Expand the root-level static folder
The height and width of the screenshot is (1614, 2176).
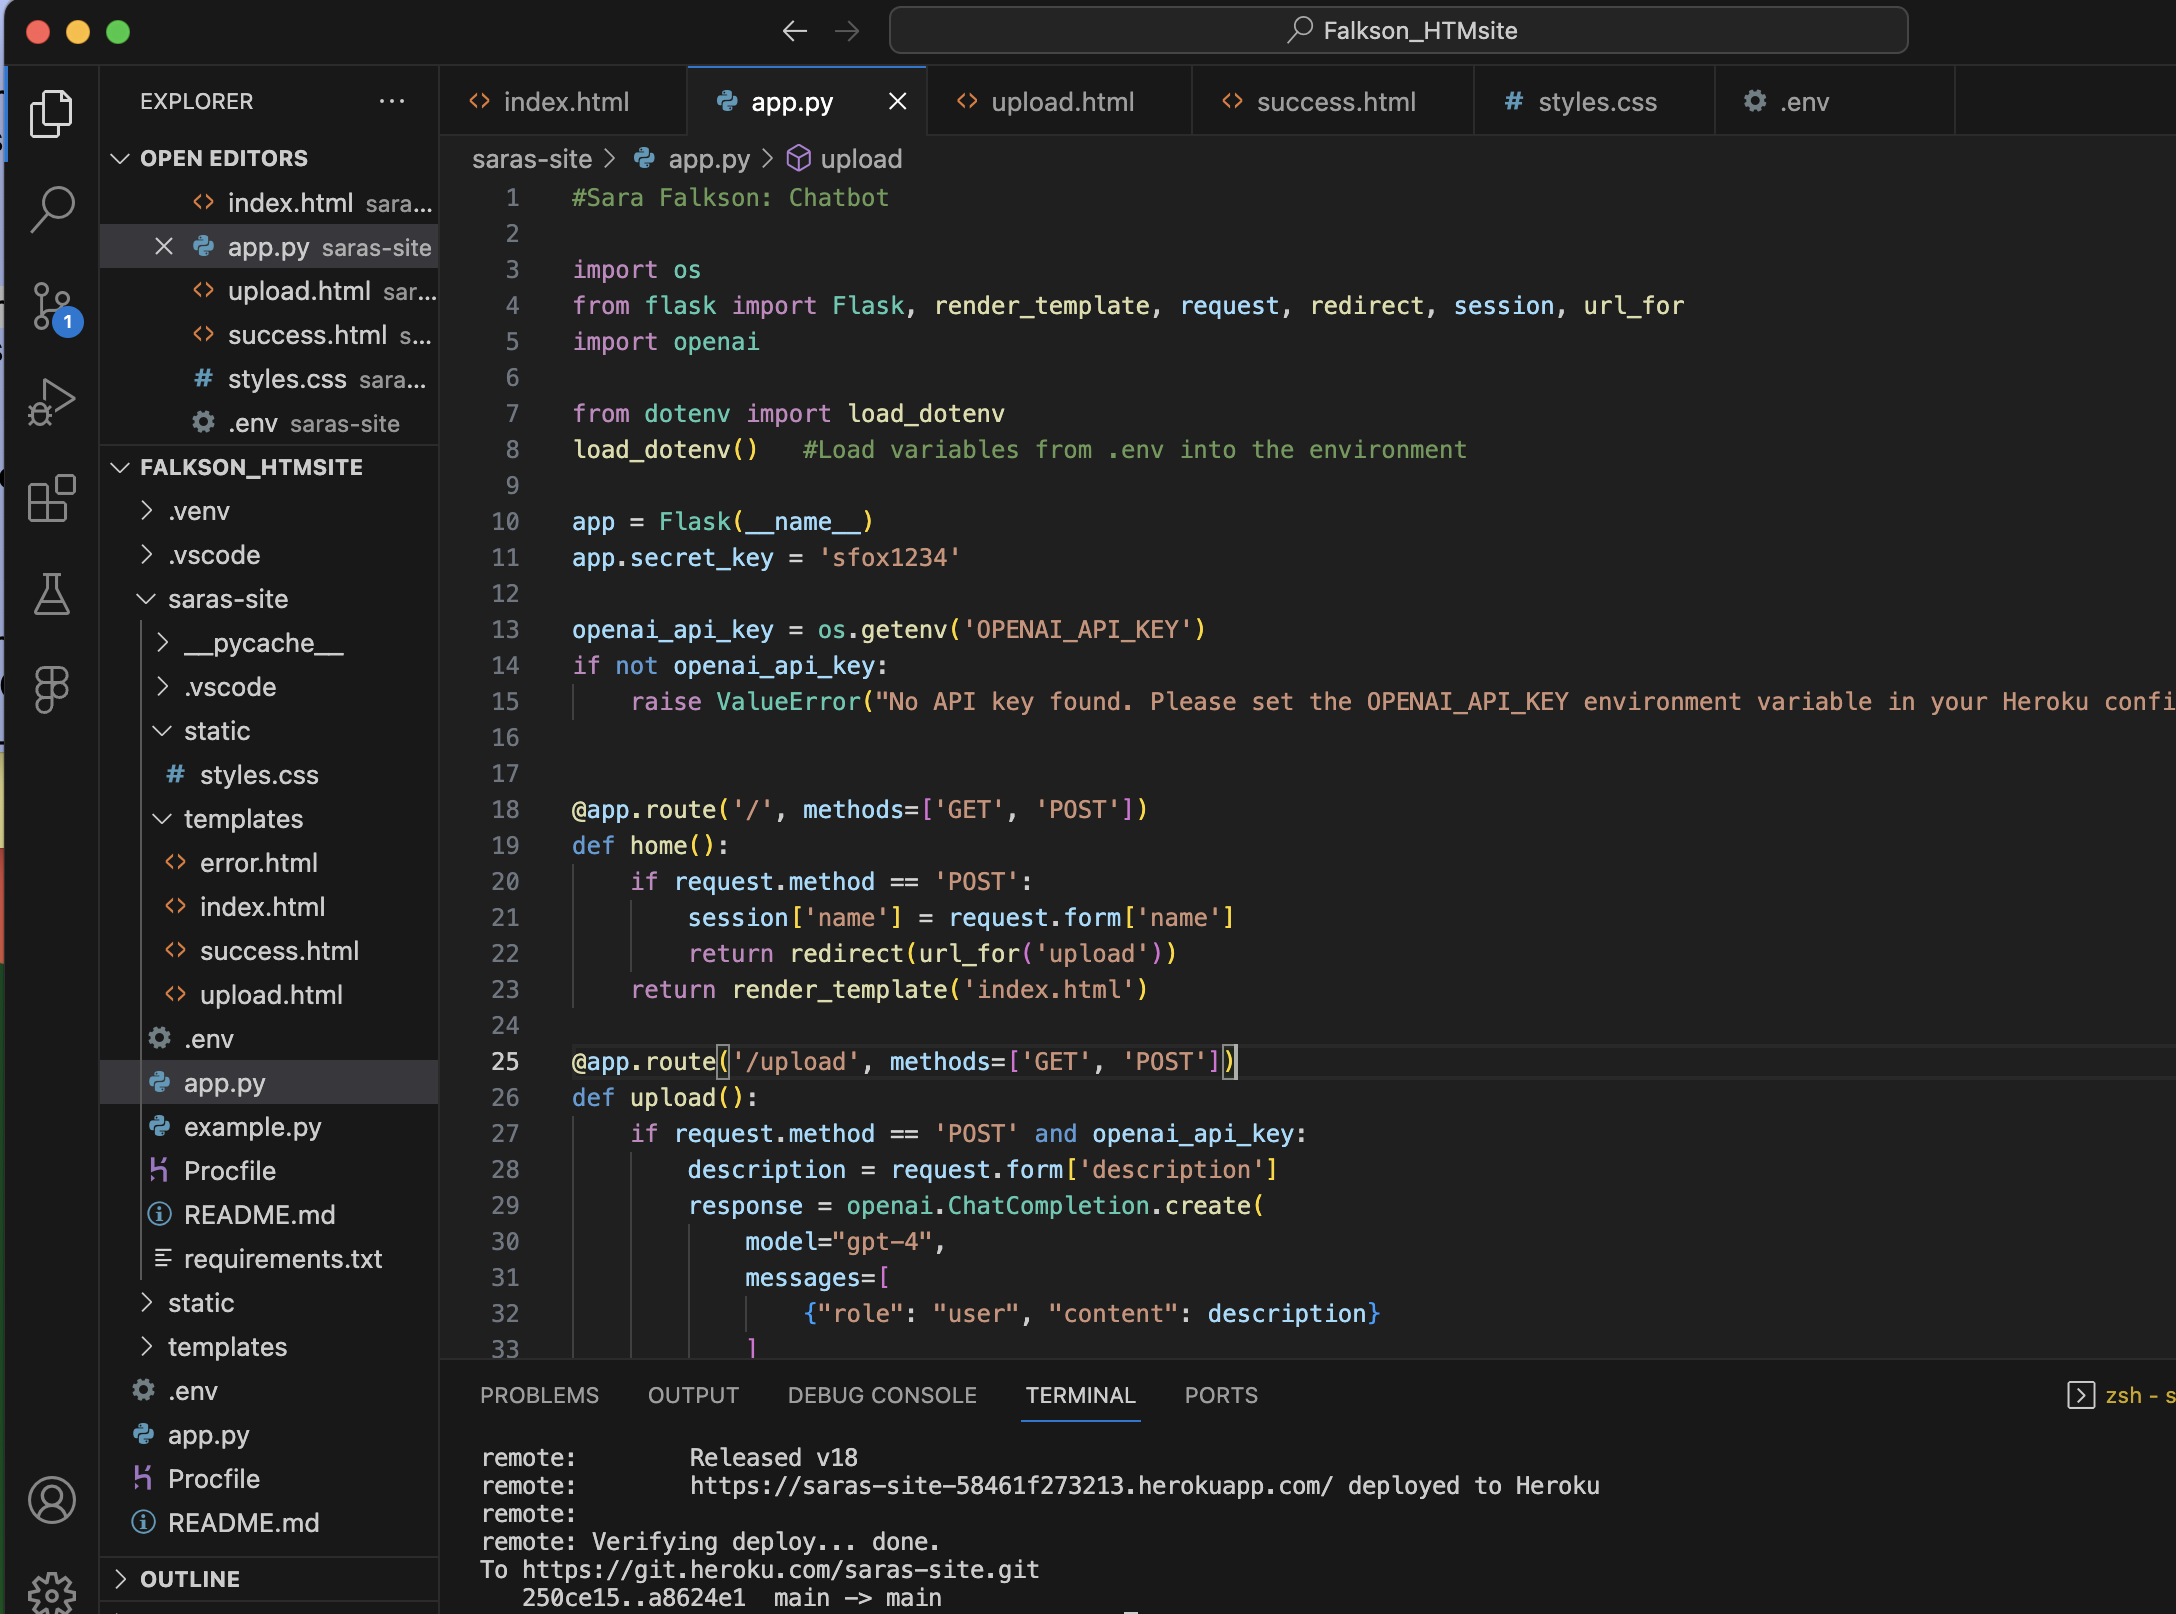coord(147,1303)
